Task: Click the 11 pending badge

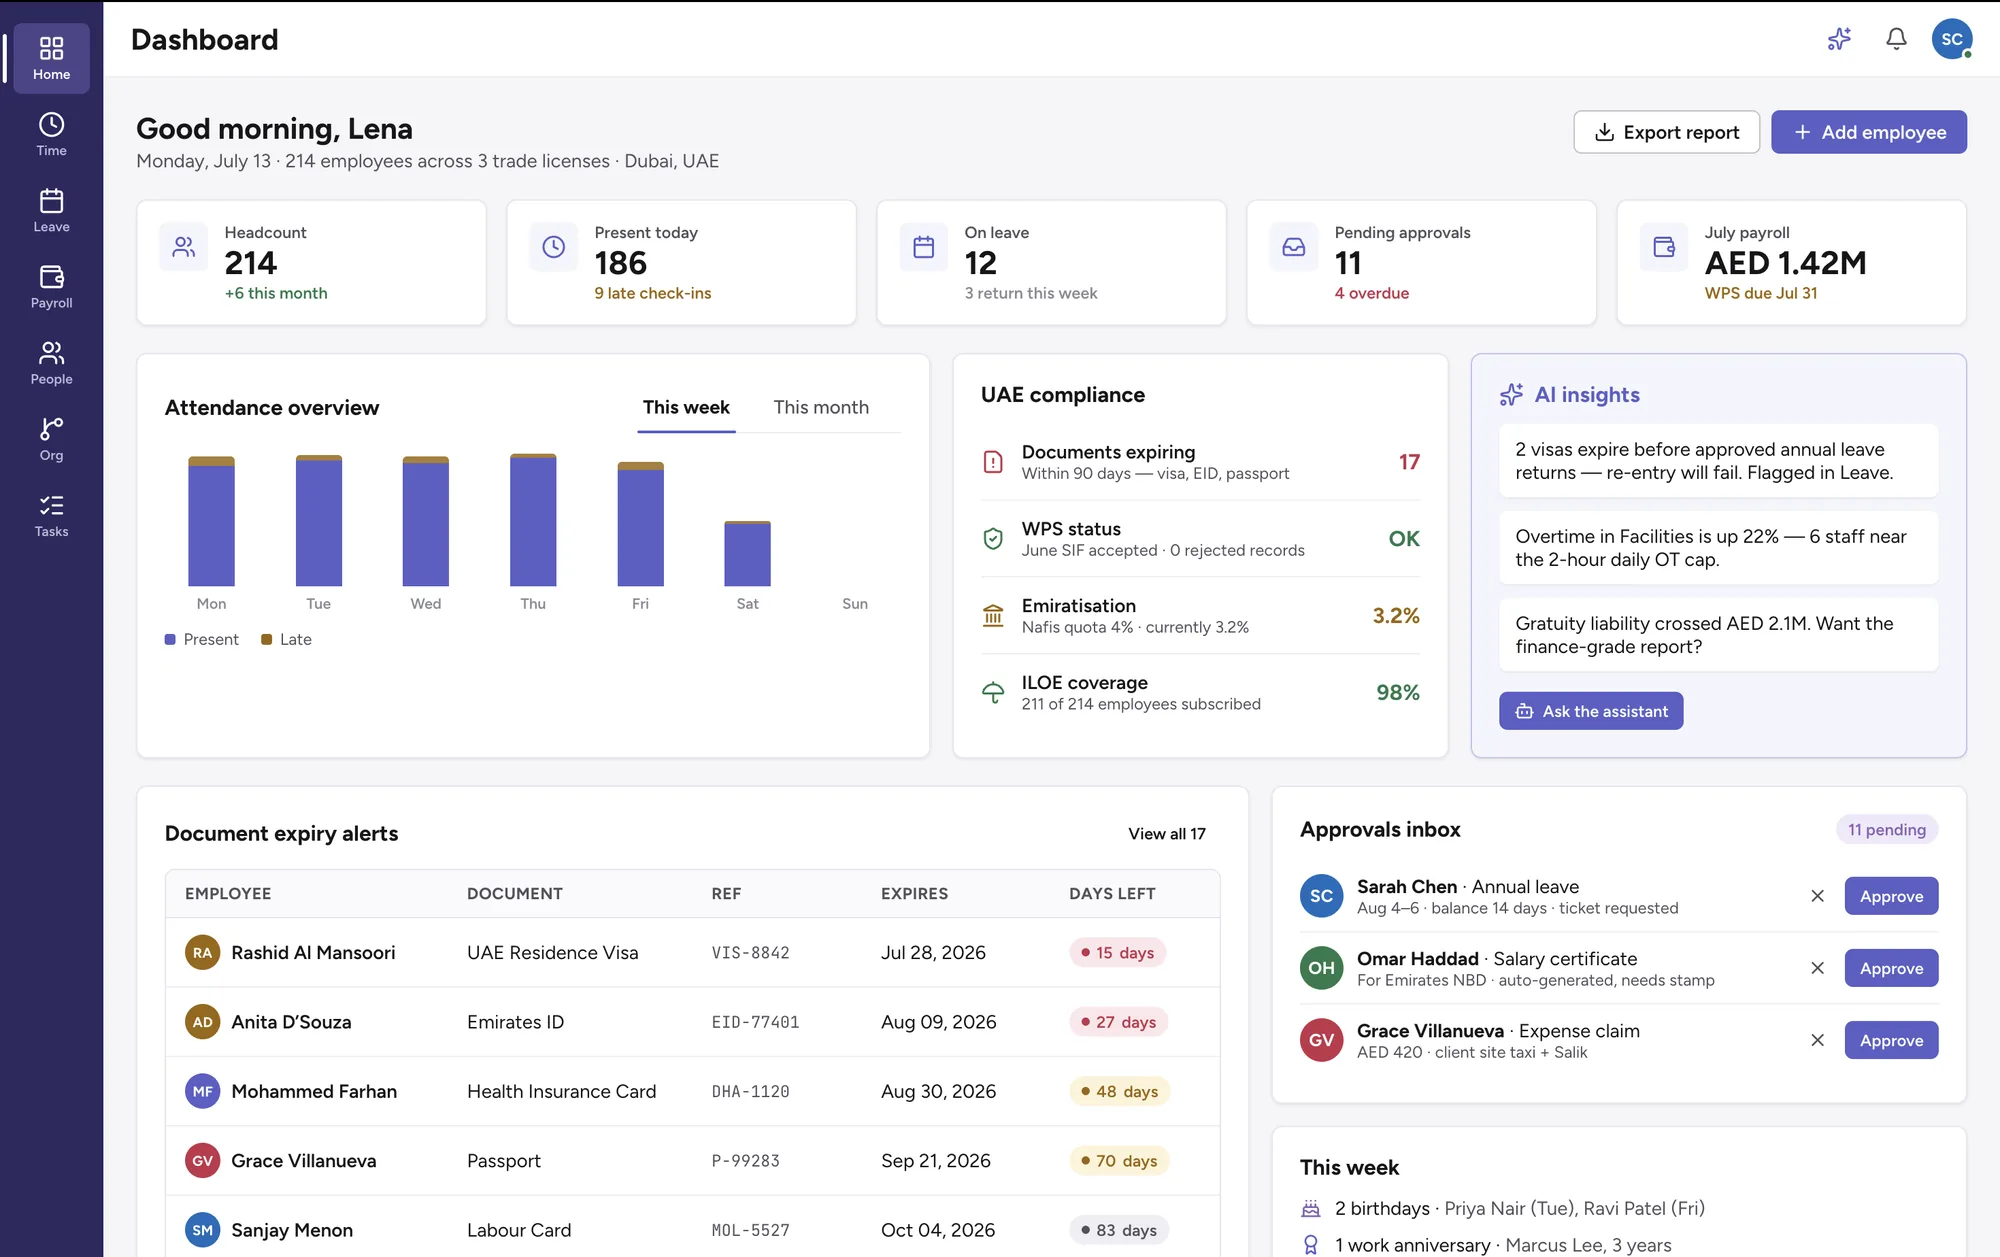Action: tap(1887, 830)
